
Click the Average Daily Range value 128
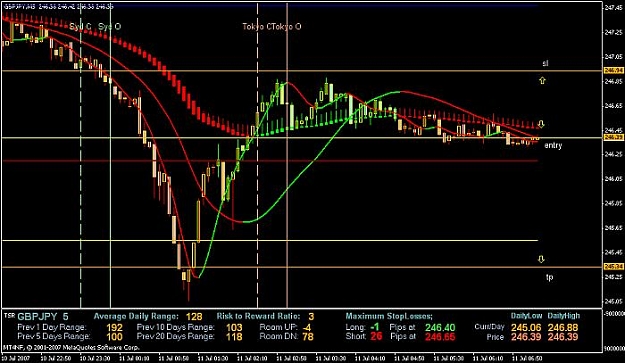point(194,317)
